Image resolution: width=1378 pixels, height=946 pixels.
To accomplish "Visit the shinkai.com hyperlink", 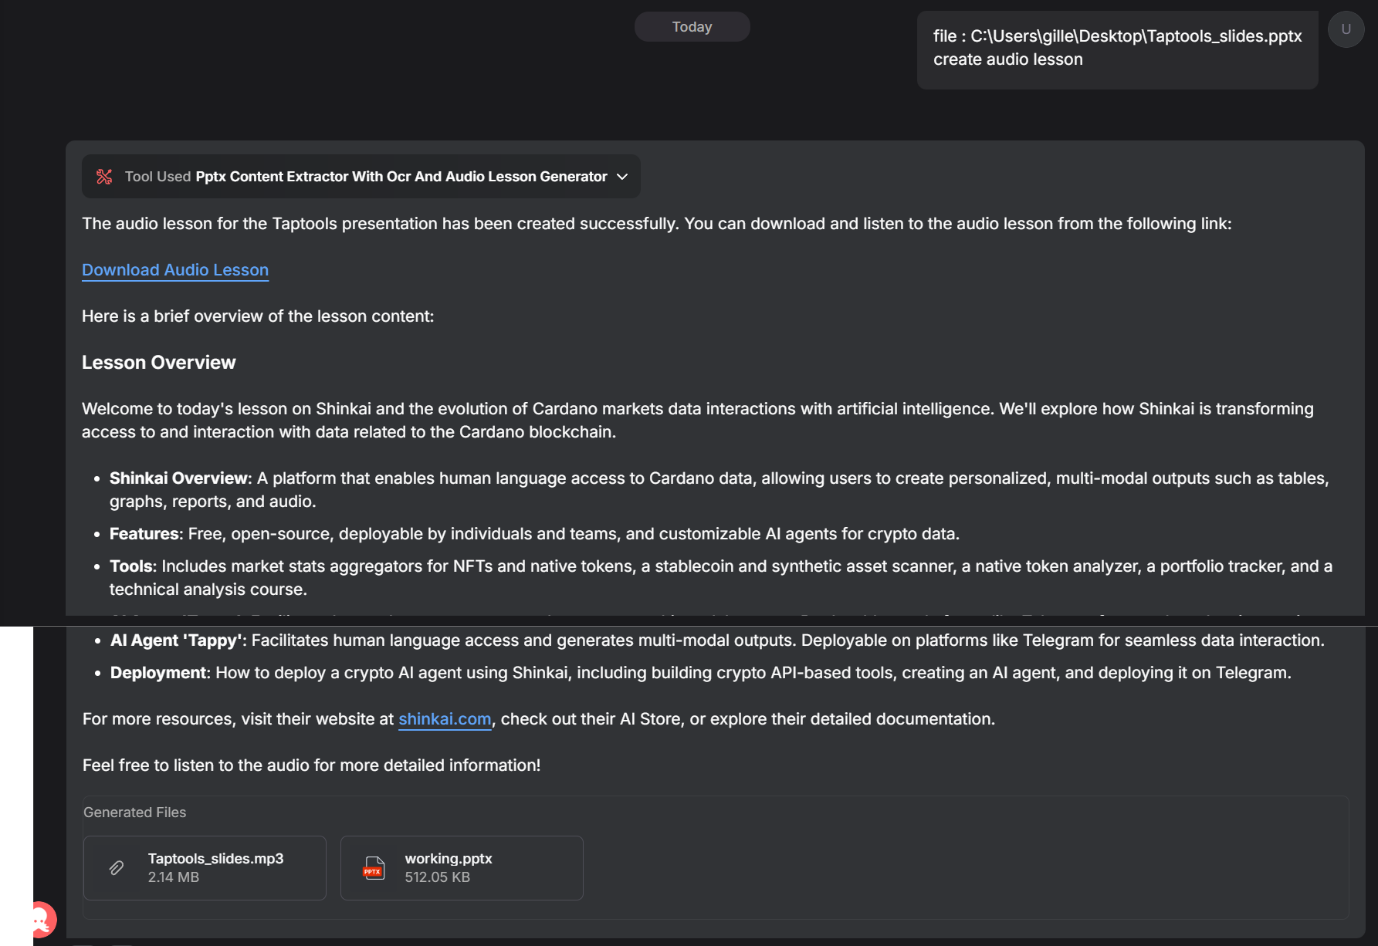I will (445, 719).
